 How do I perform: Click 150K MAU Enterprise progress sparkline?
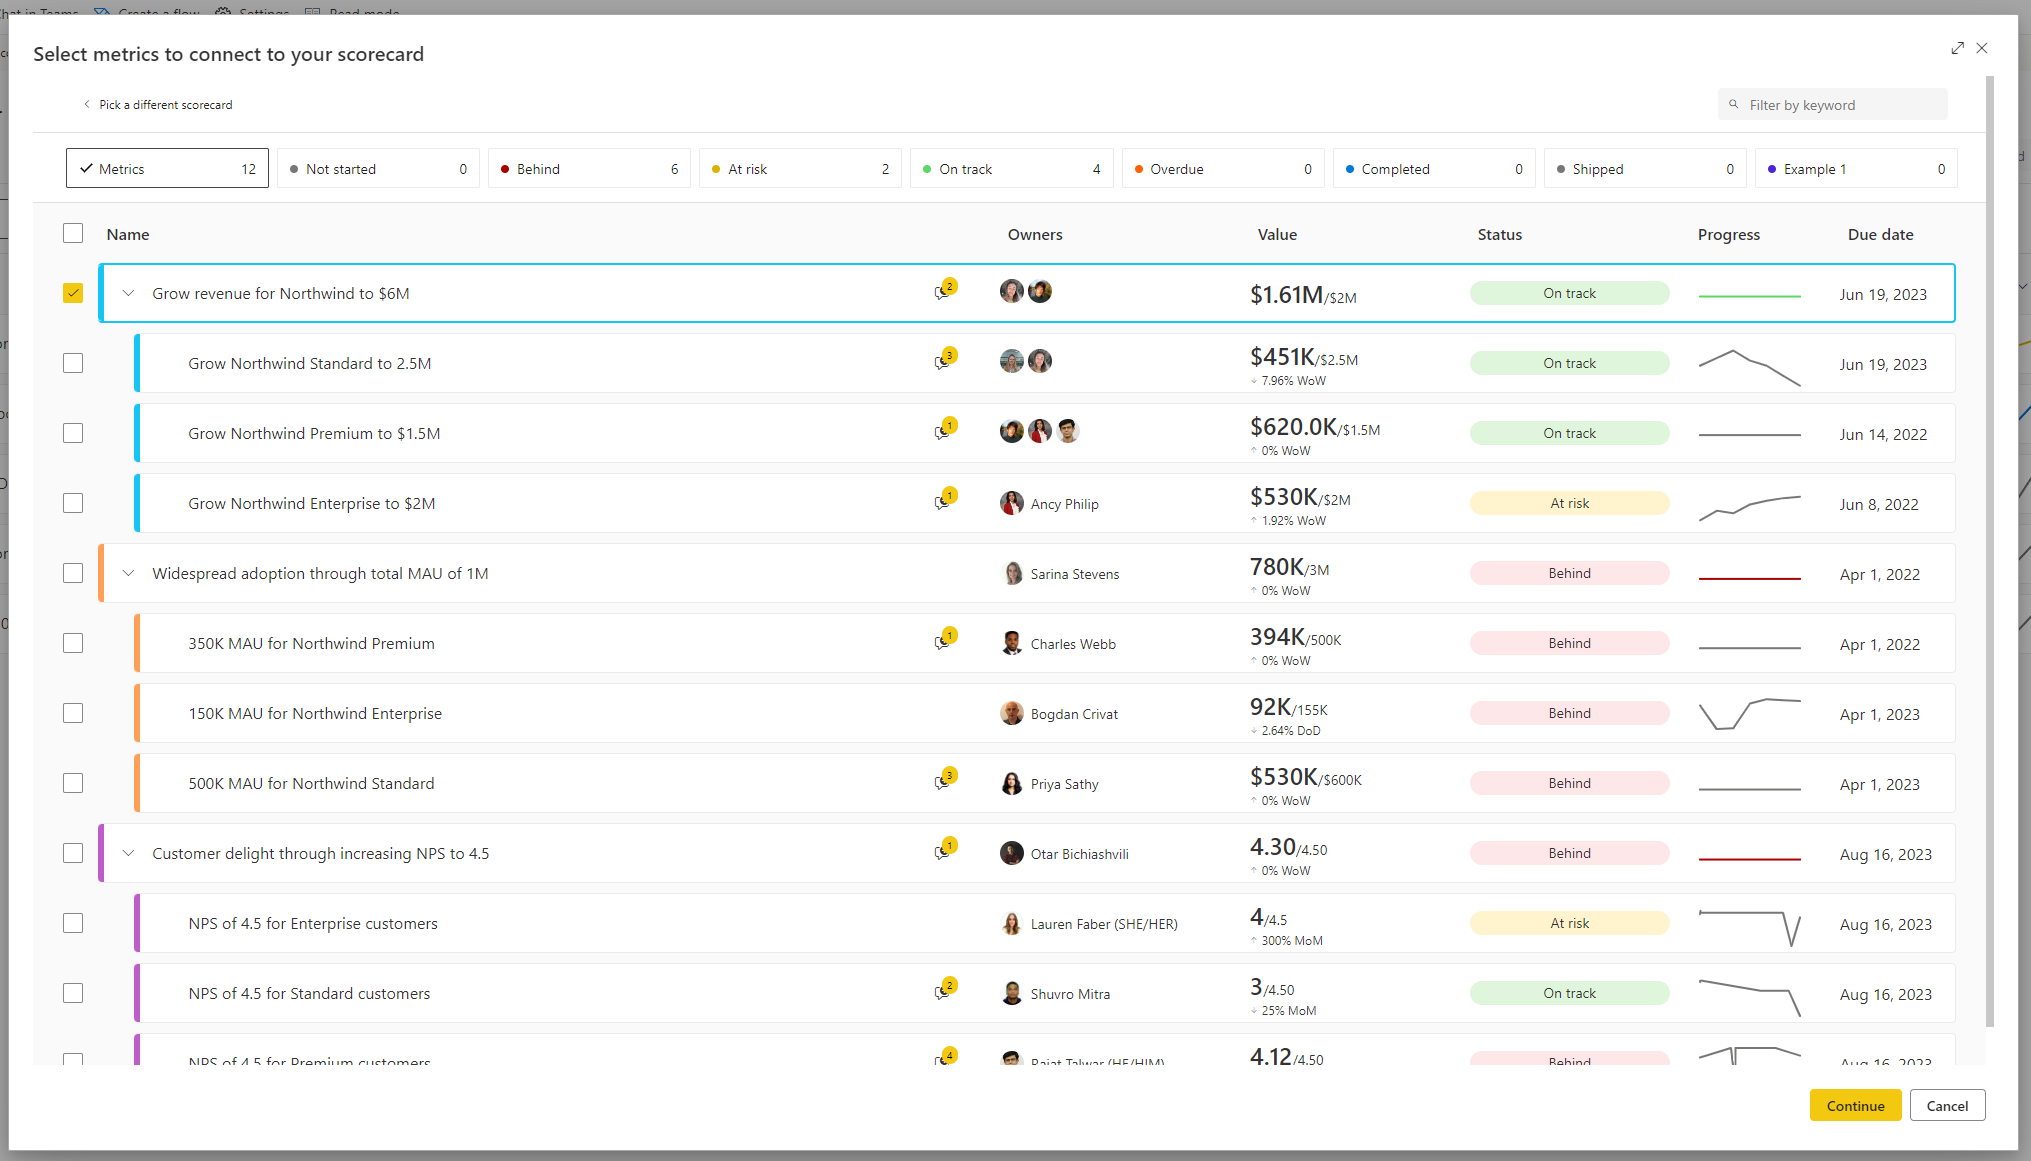click(1749, 714)
